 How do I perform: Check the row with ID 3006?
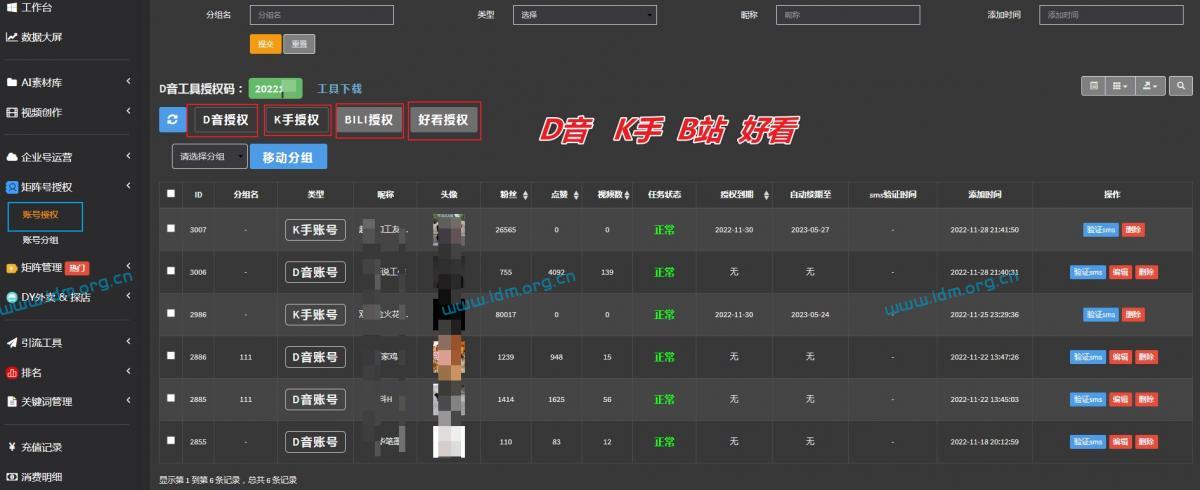point(171,270)
